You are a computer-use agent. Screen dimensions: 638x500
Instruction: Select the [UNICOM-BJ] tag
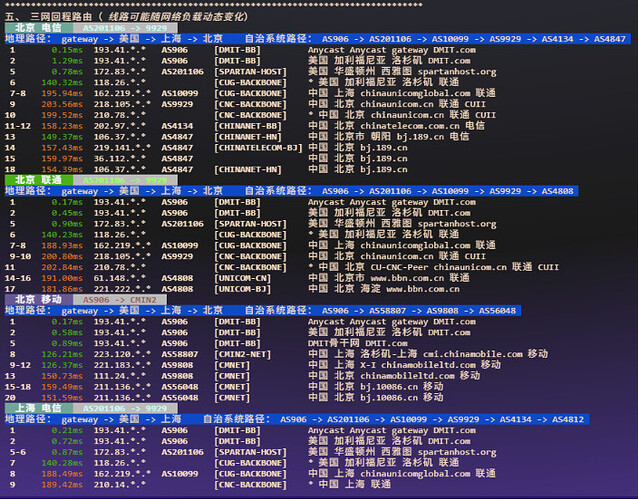[243, 289]
